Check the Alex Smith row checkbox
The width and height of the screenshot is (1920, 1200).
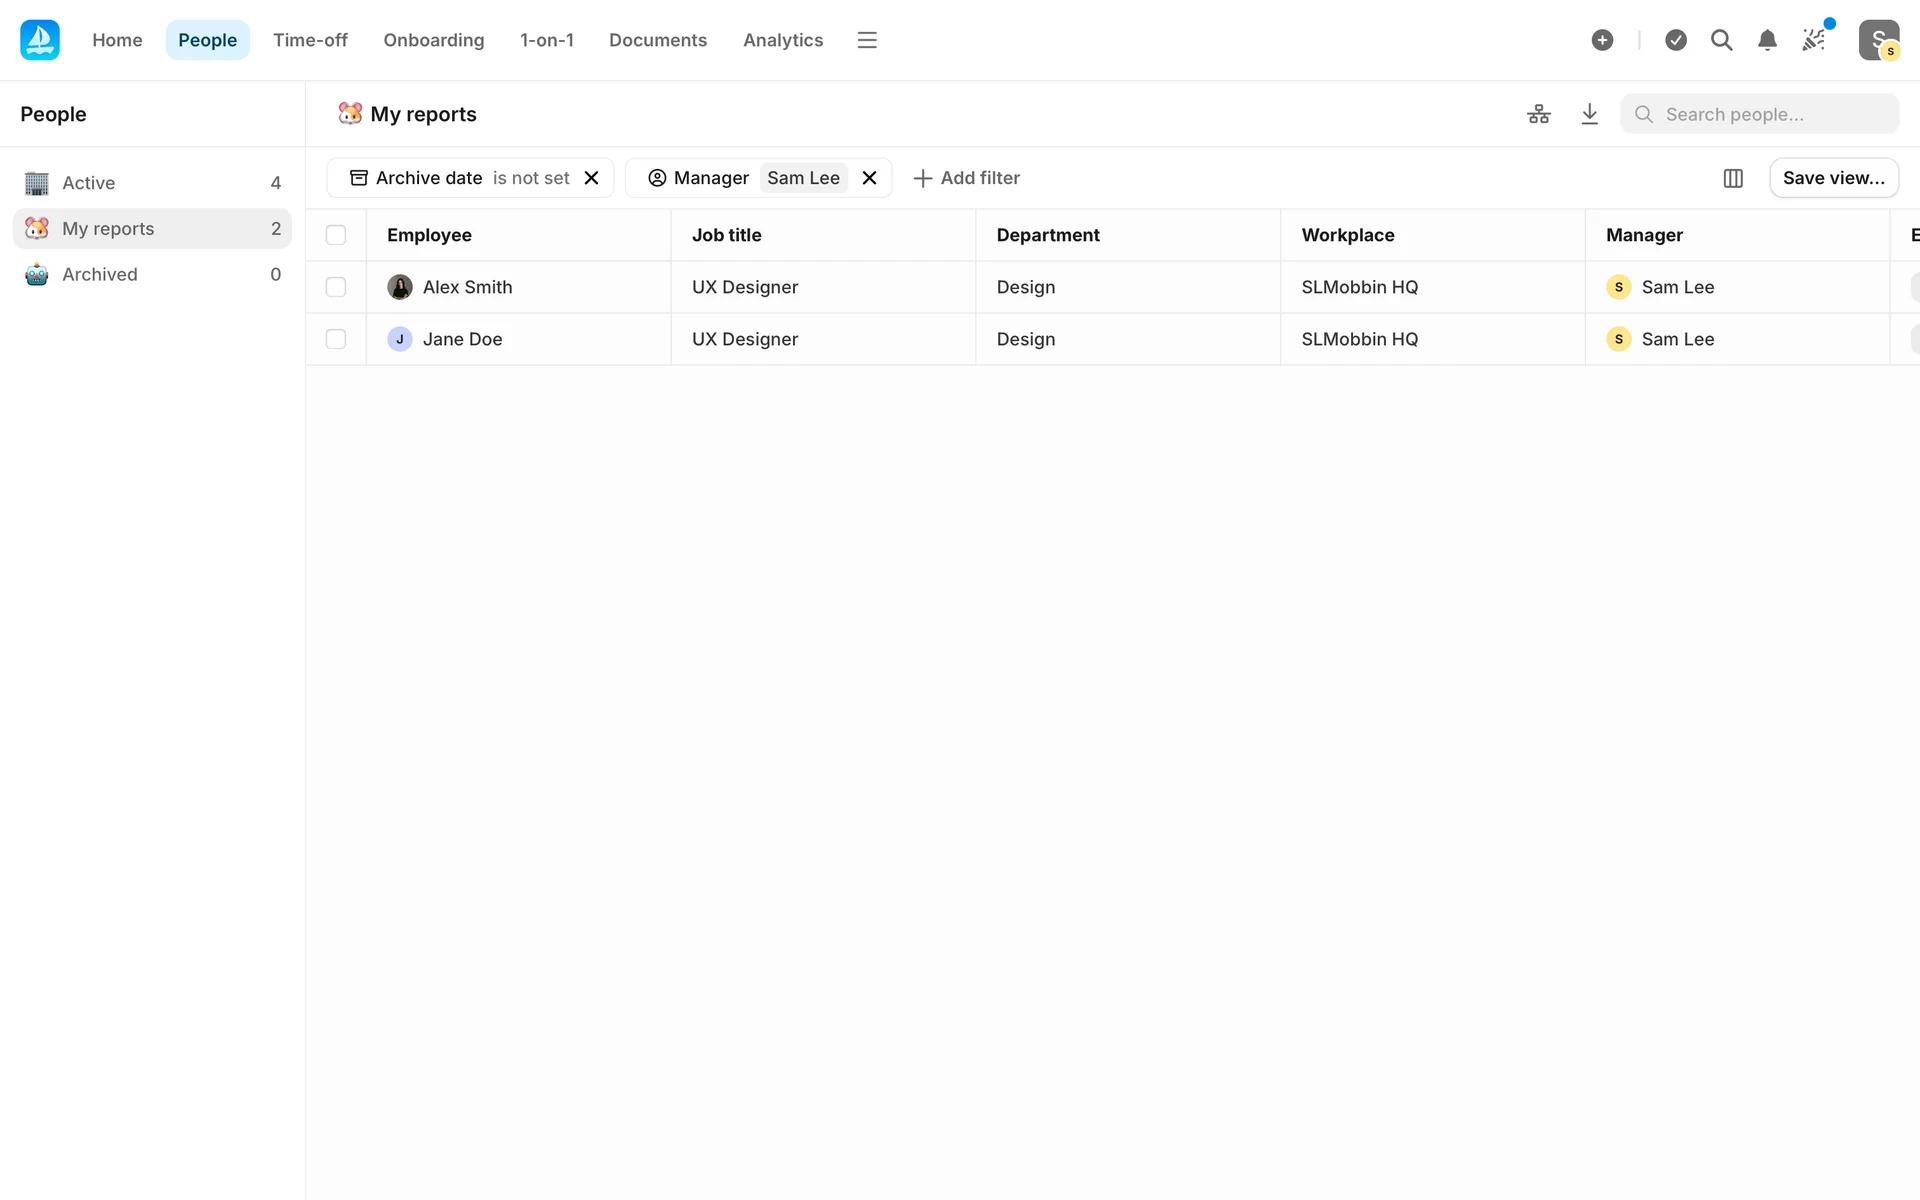click(336, 287)
